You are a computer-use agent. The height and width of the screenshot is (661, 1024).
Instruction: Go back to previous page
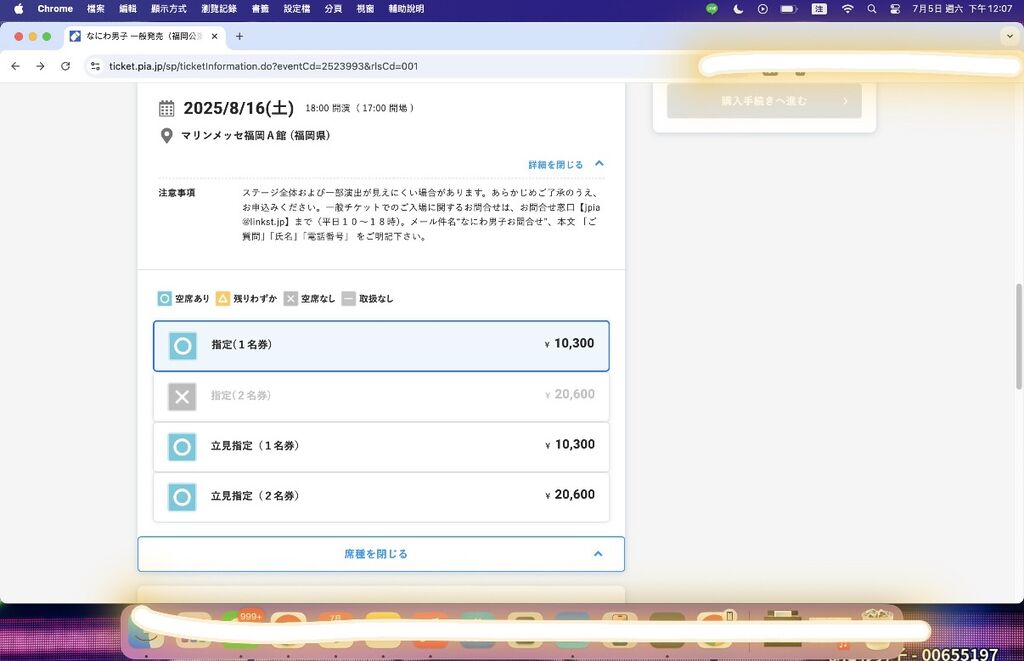(x=16, y=66)
